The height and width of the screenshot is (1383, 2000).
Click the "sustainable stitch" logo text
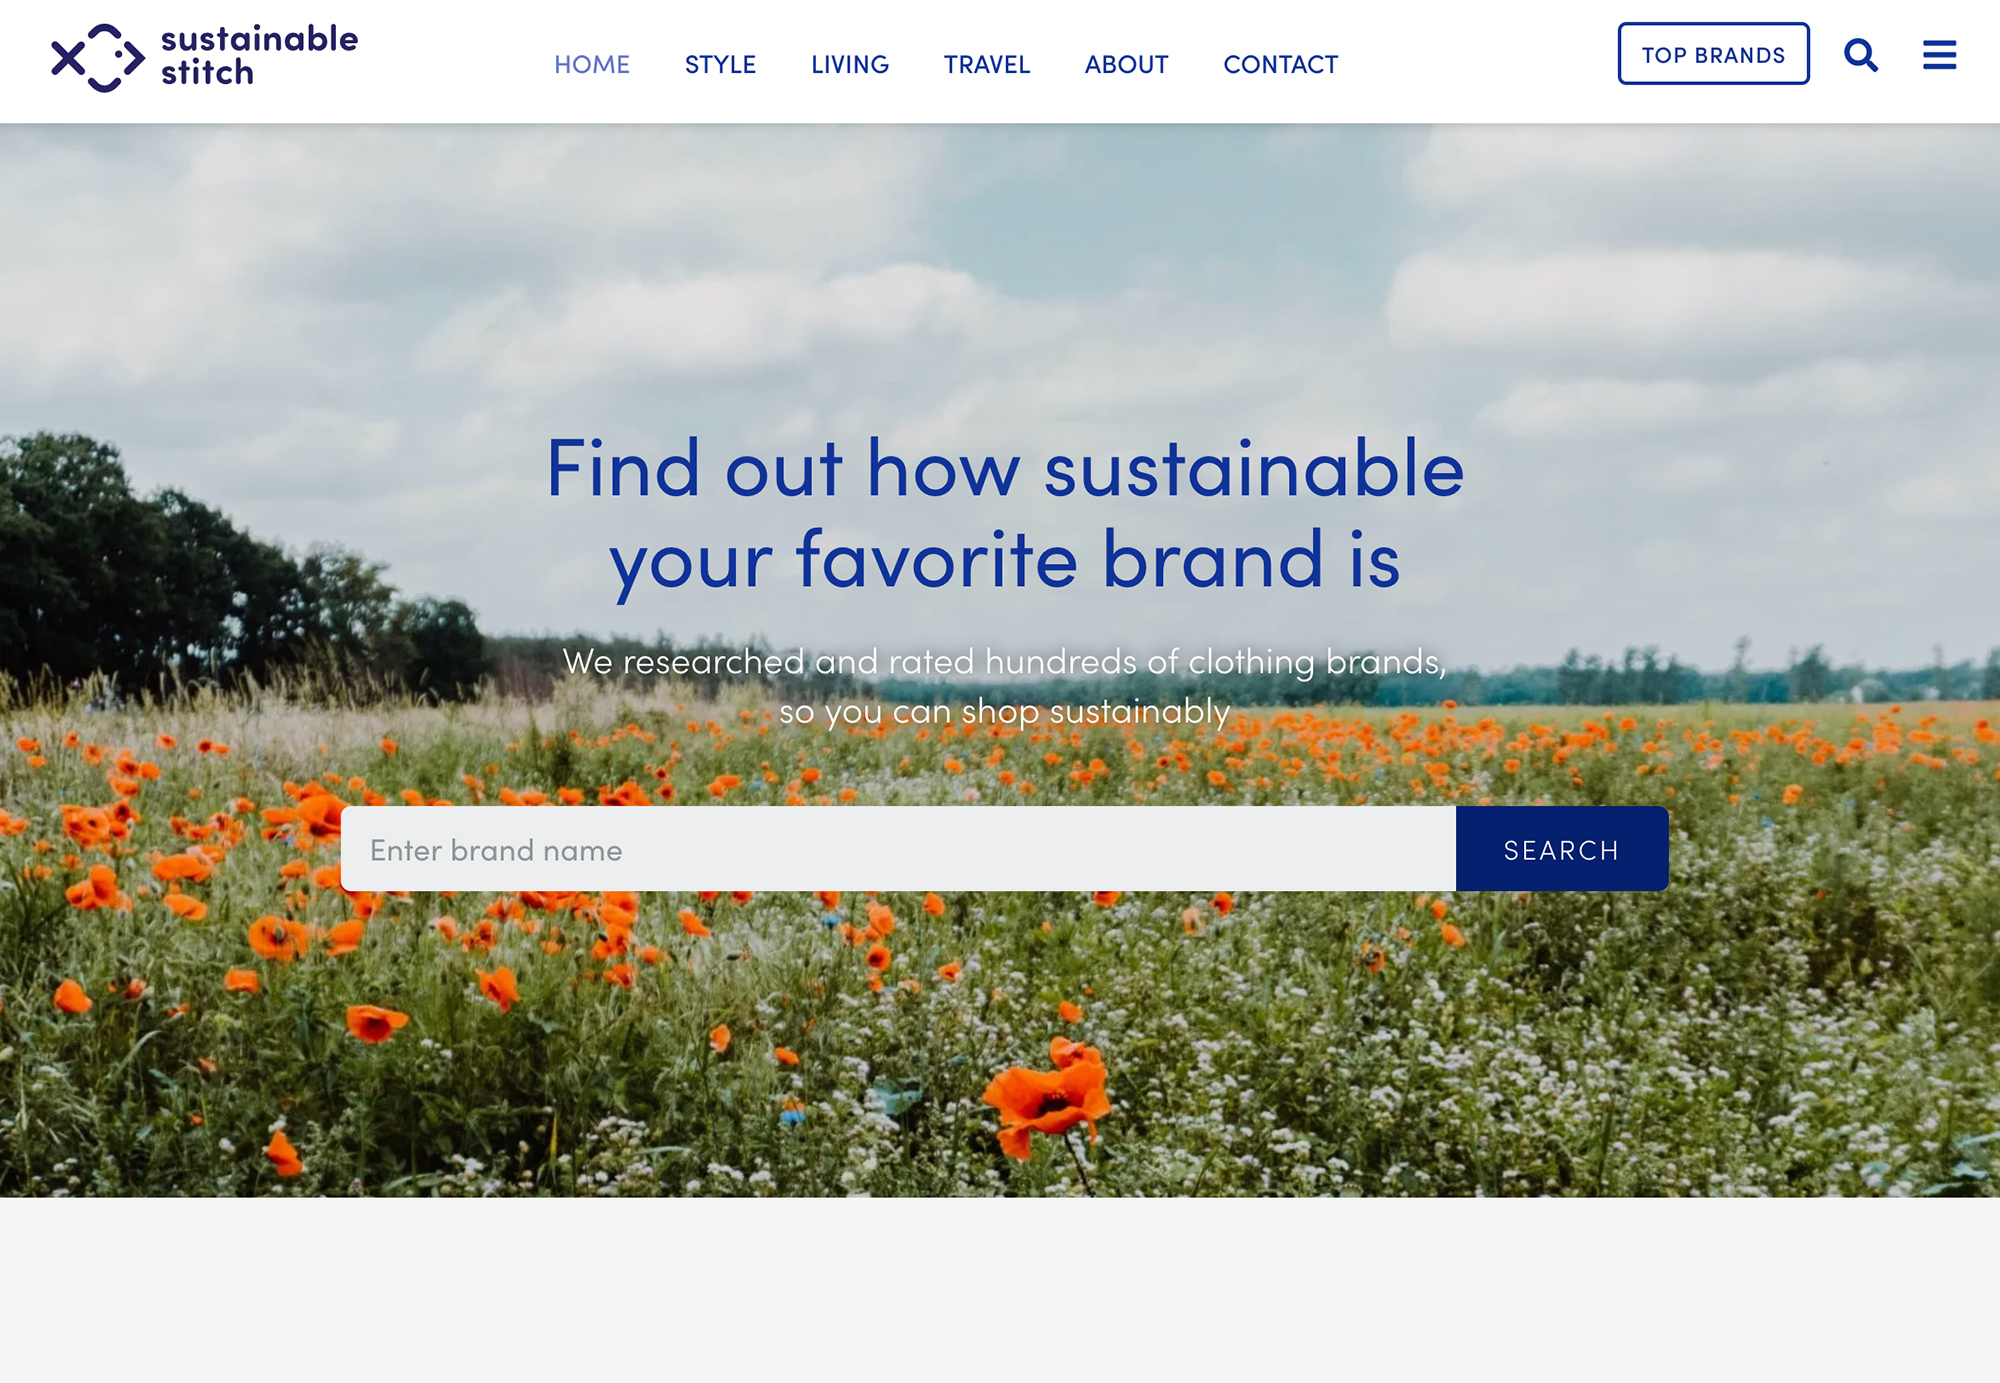coord(259,56)
